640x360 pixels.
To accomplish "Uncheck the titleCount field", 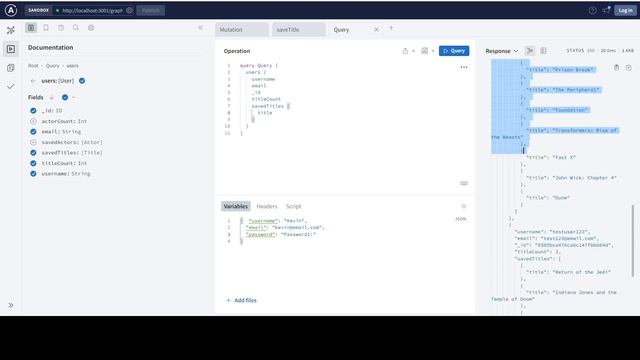I will point(33,163).
